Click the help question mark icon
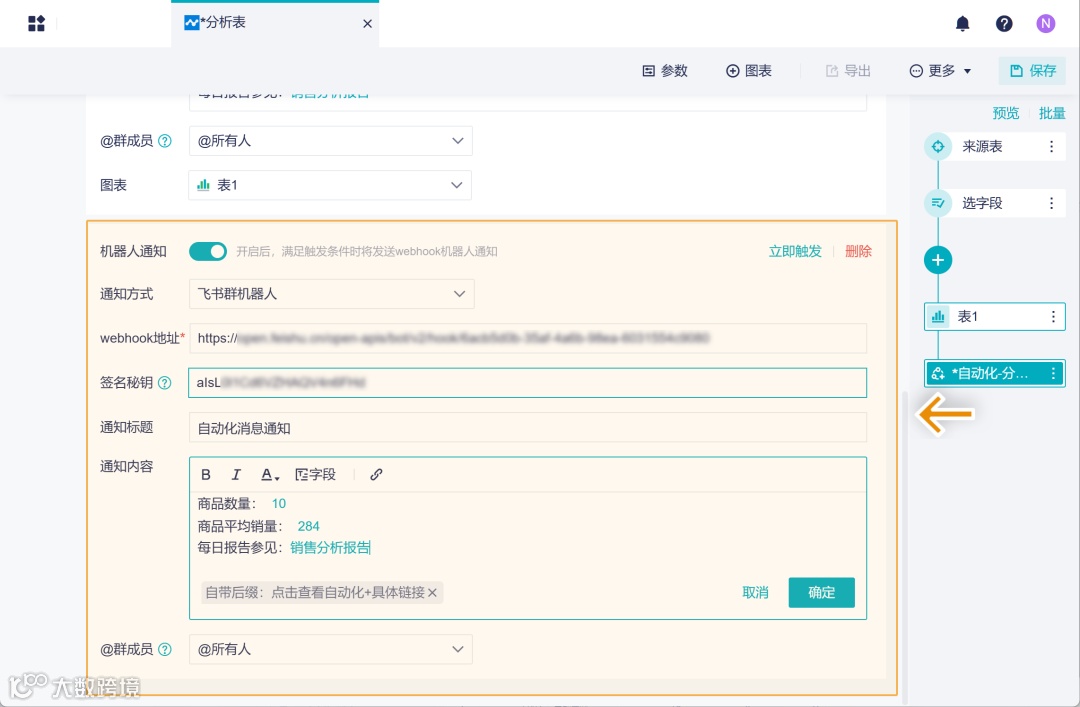The image size is (1080, 707). coord(1004,23)
